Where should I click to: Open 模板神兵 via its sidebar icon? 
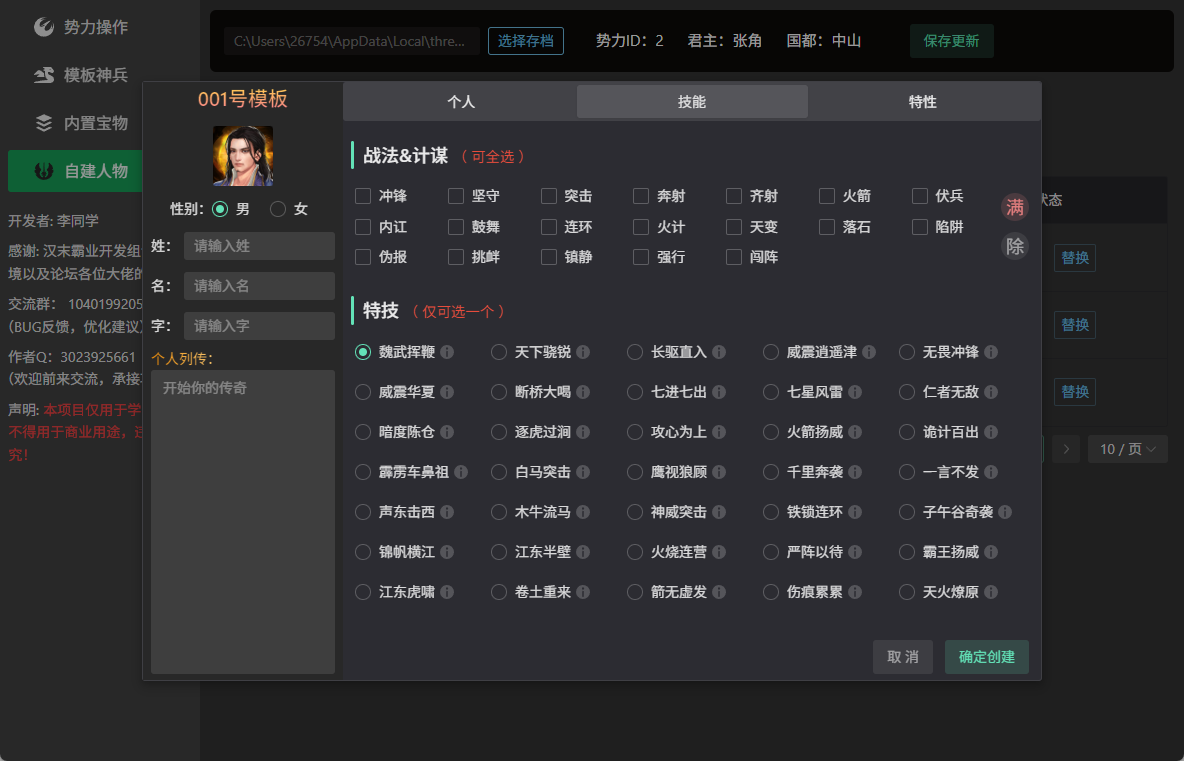pyautogui.click(x=44, y=75)
